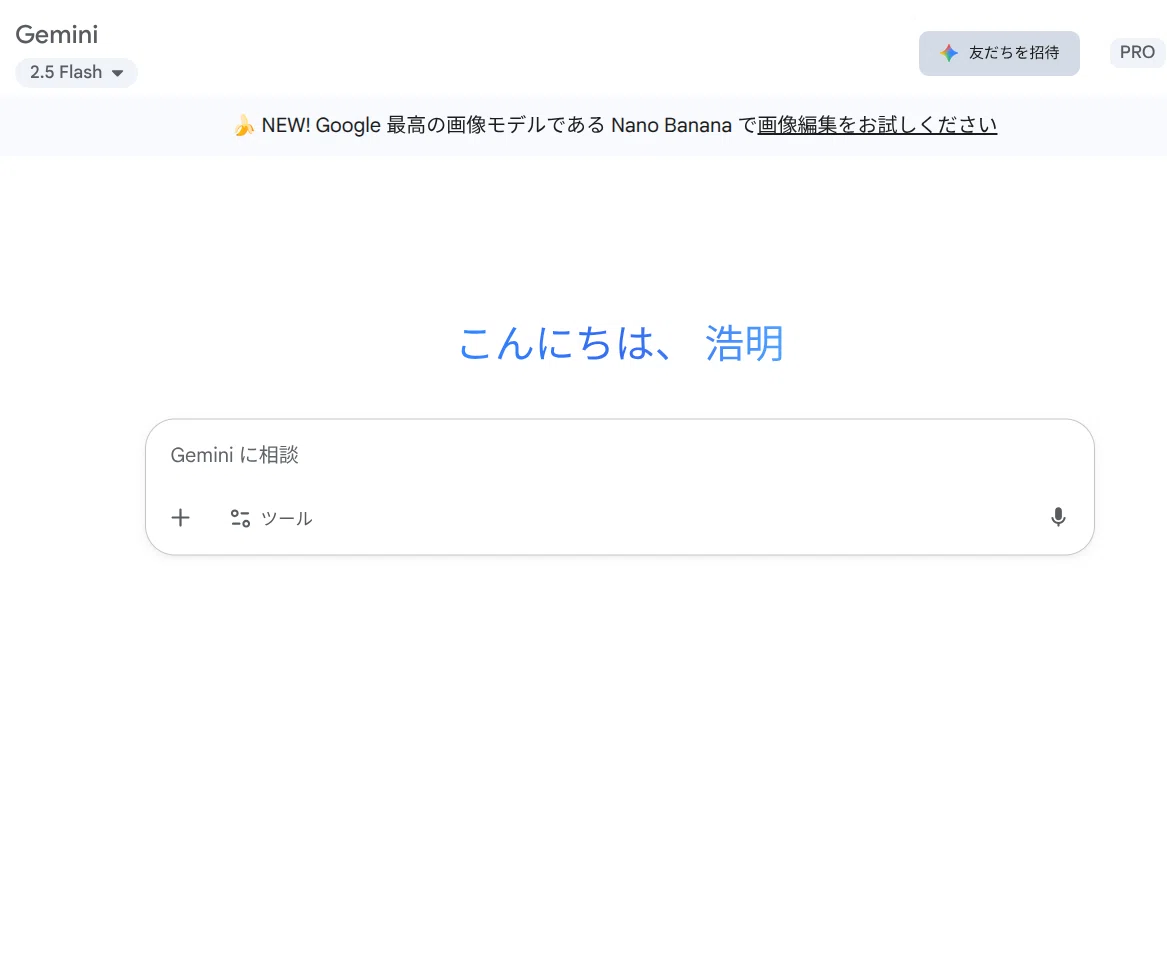1167x958 pixels.
Task: Click the 友だちを招待 invite button
Action: [999, 53]
